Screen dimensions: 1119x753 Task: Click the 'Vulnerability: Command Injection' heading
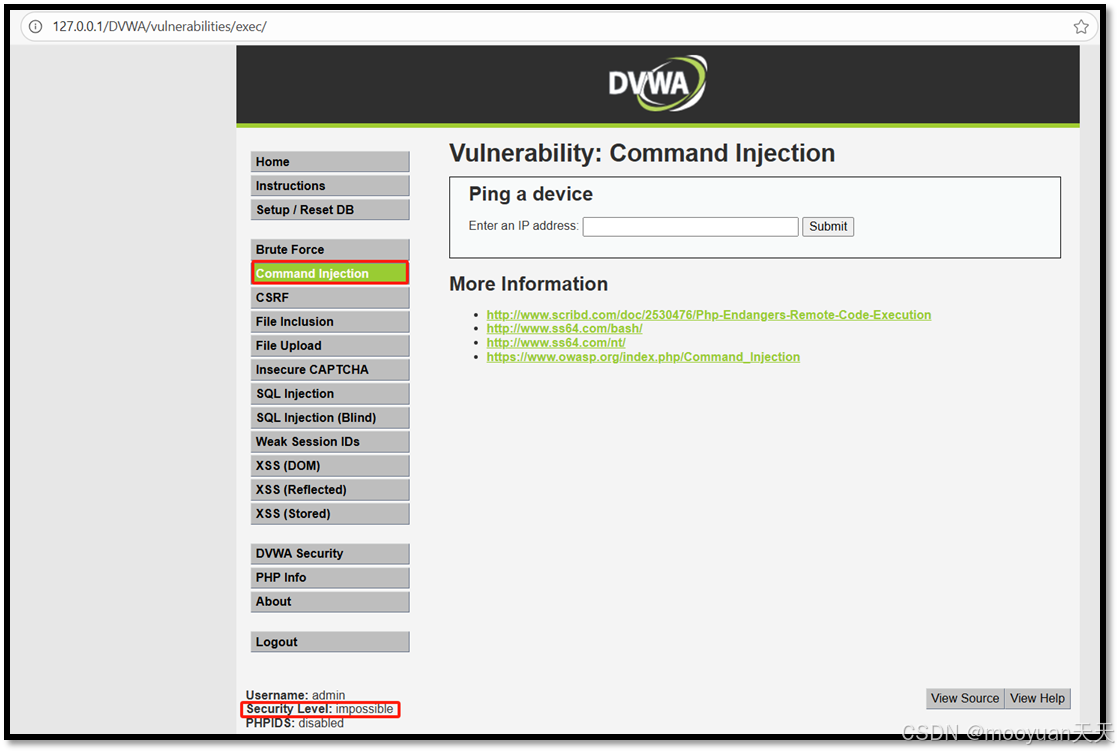coord(642,153)
